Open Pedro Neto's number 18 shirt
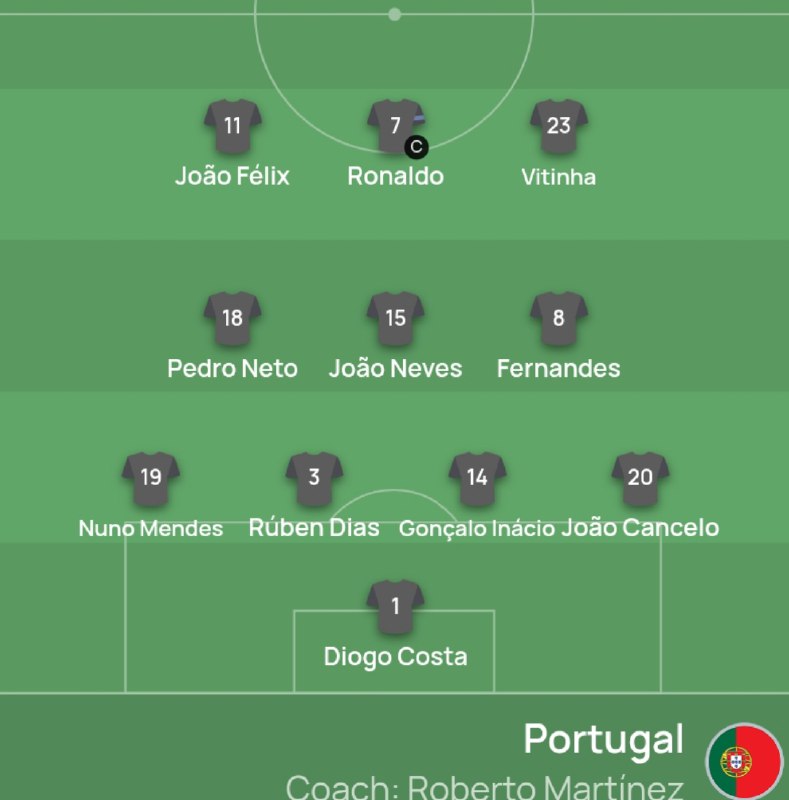 (233, 319)
